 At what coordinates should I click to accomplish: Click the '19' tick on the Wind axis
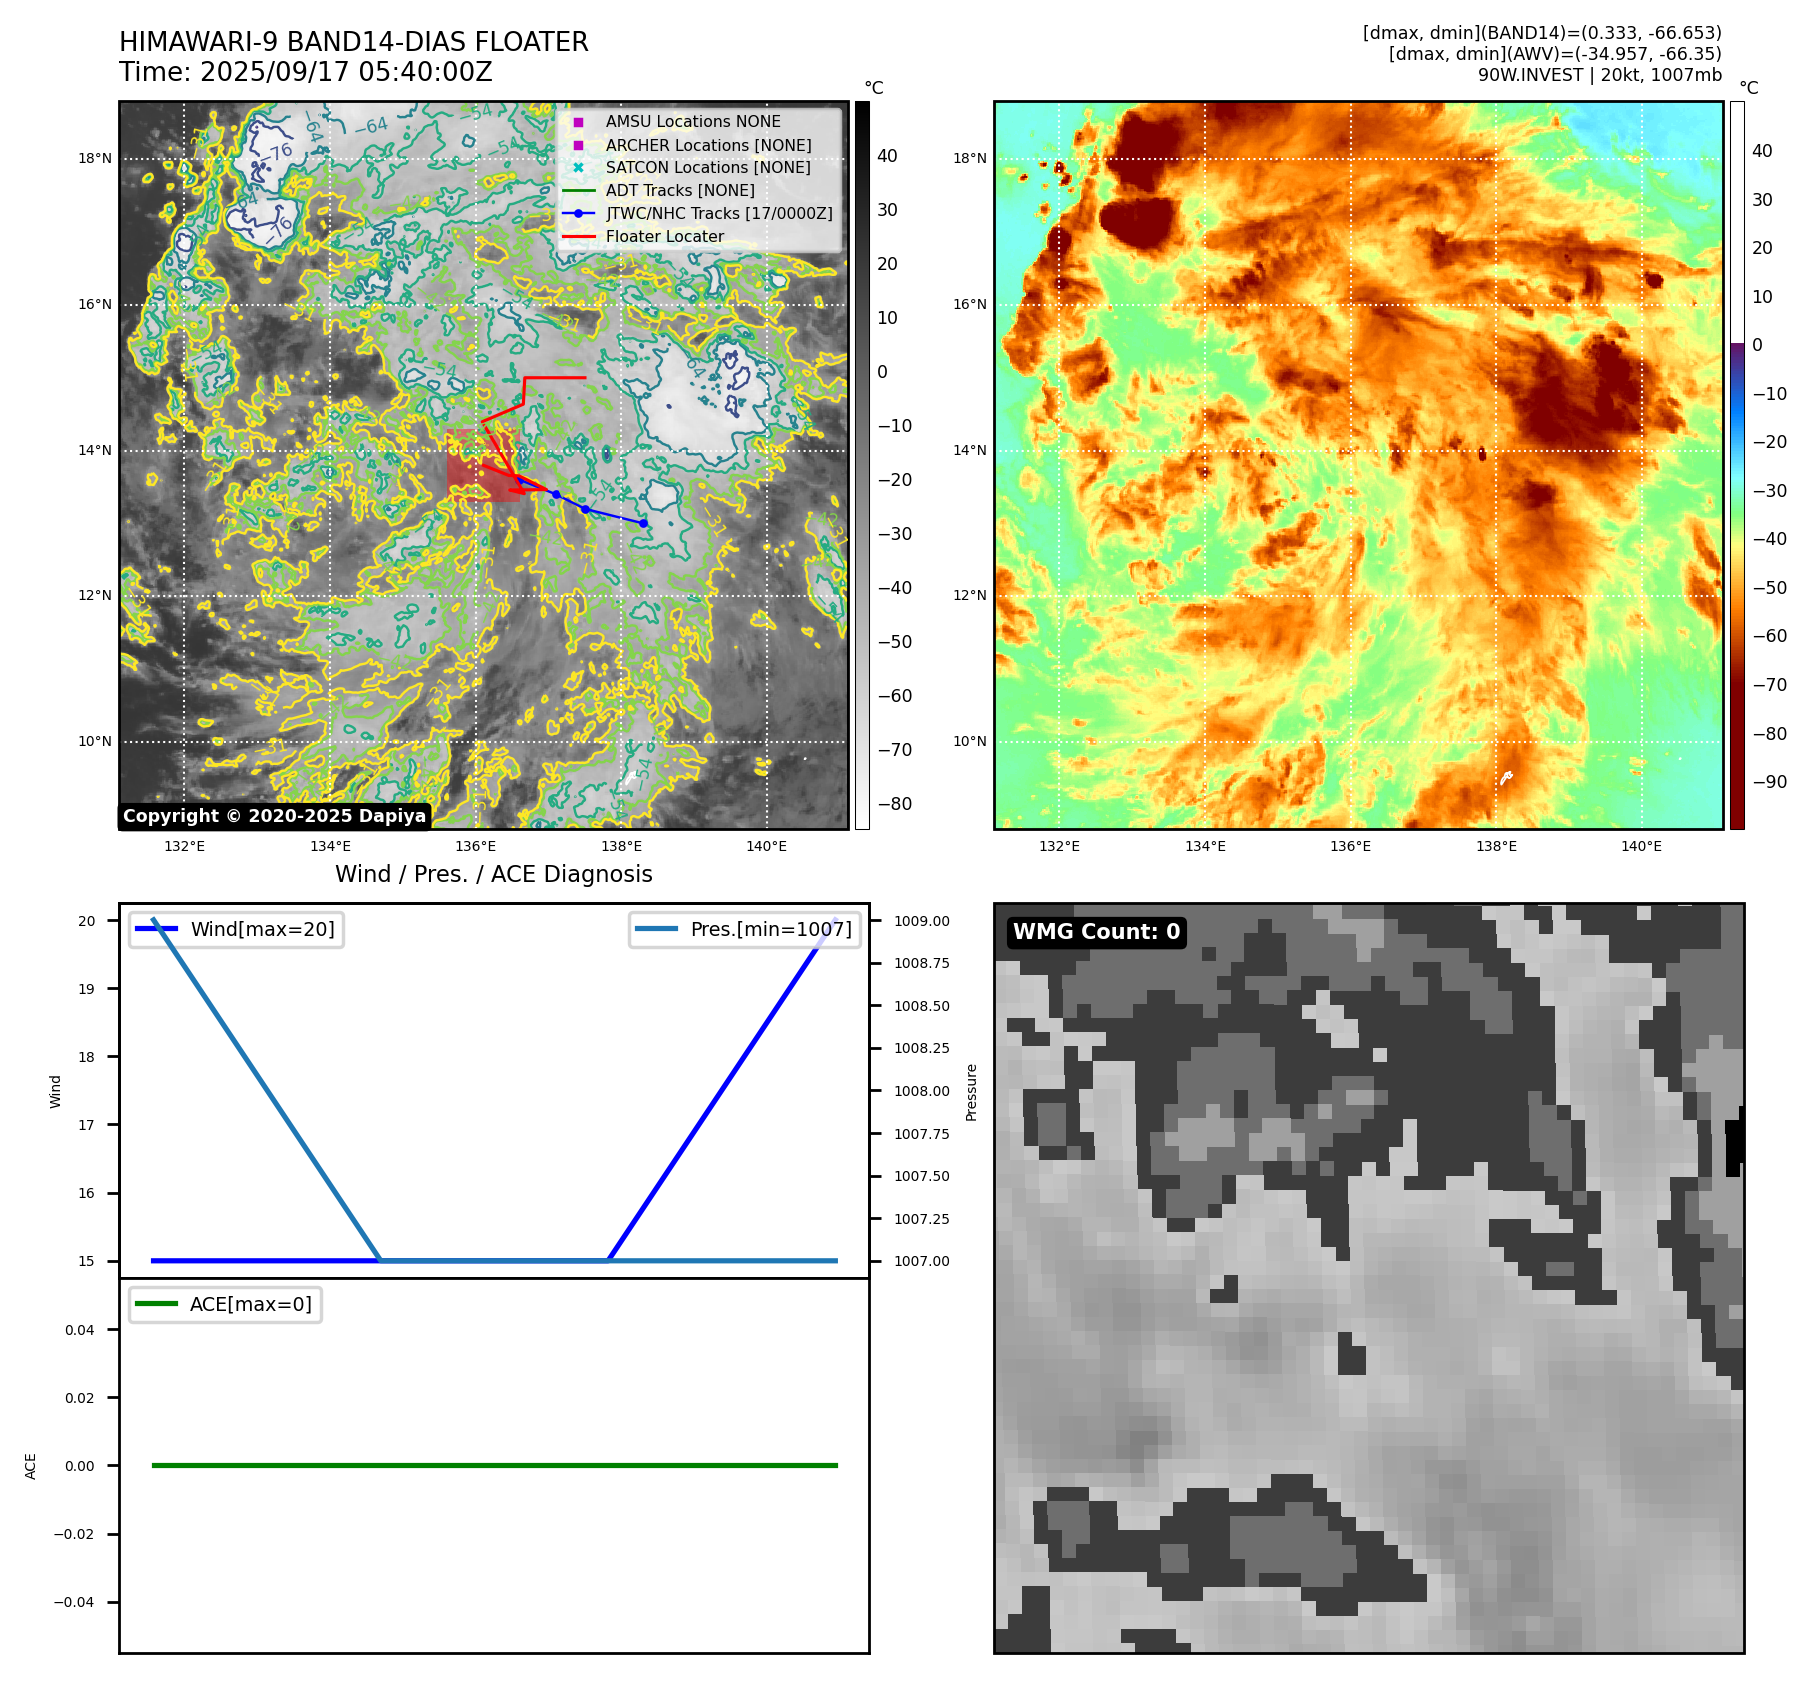click(87, 989)
